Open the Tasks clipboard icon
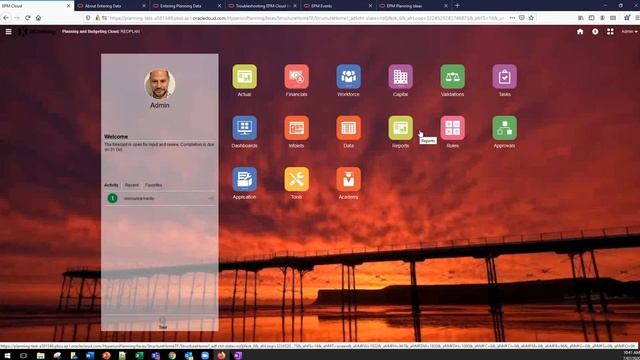This screenshot has width=640, height=360. coord(504,76)
